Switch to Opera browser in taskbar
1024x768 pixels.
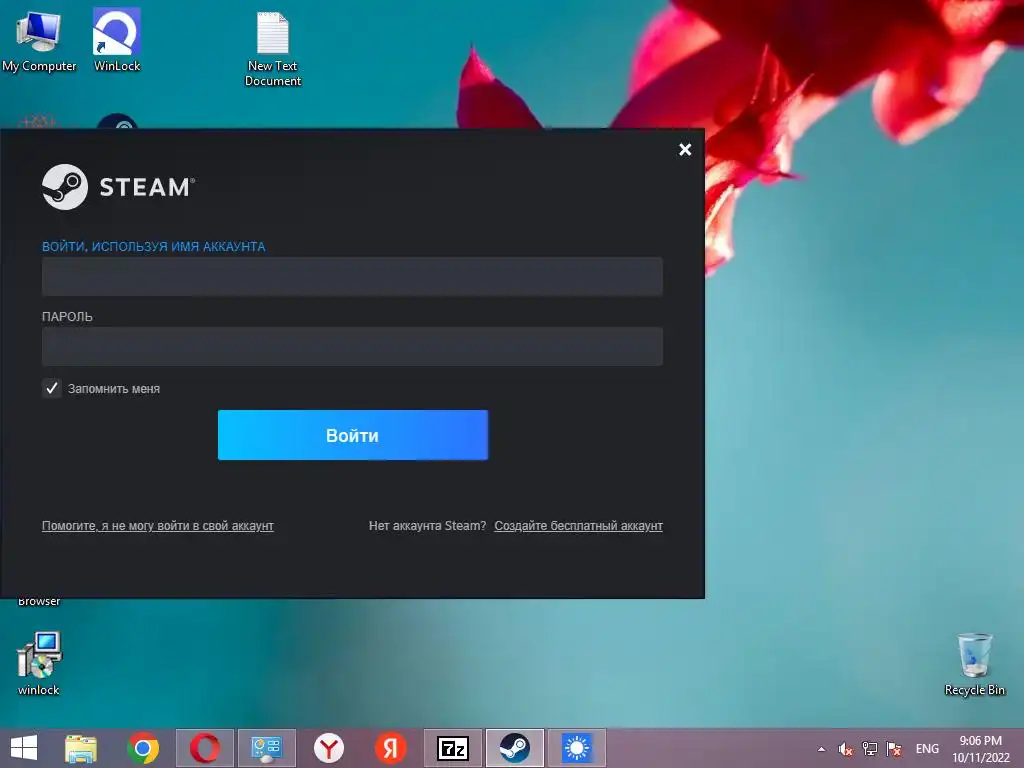tap(205, 748)
